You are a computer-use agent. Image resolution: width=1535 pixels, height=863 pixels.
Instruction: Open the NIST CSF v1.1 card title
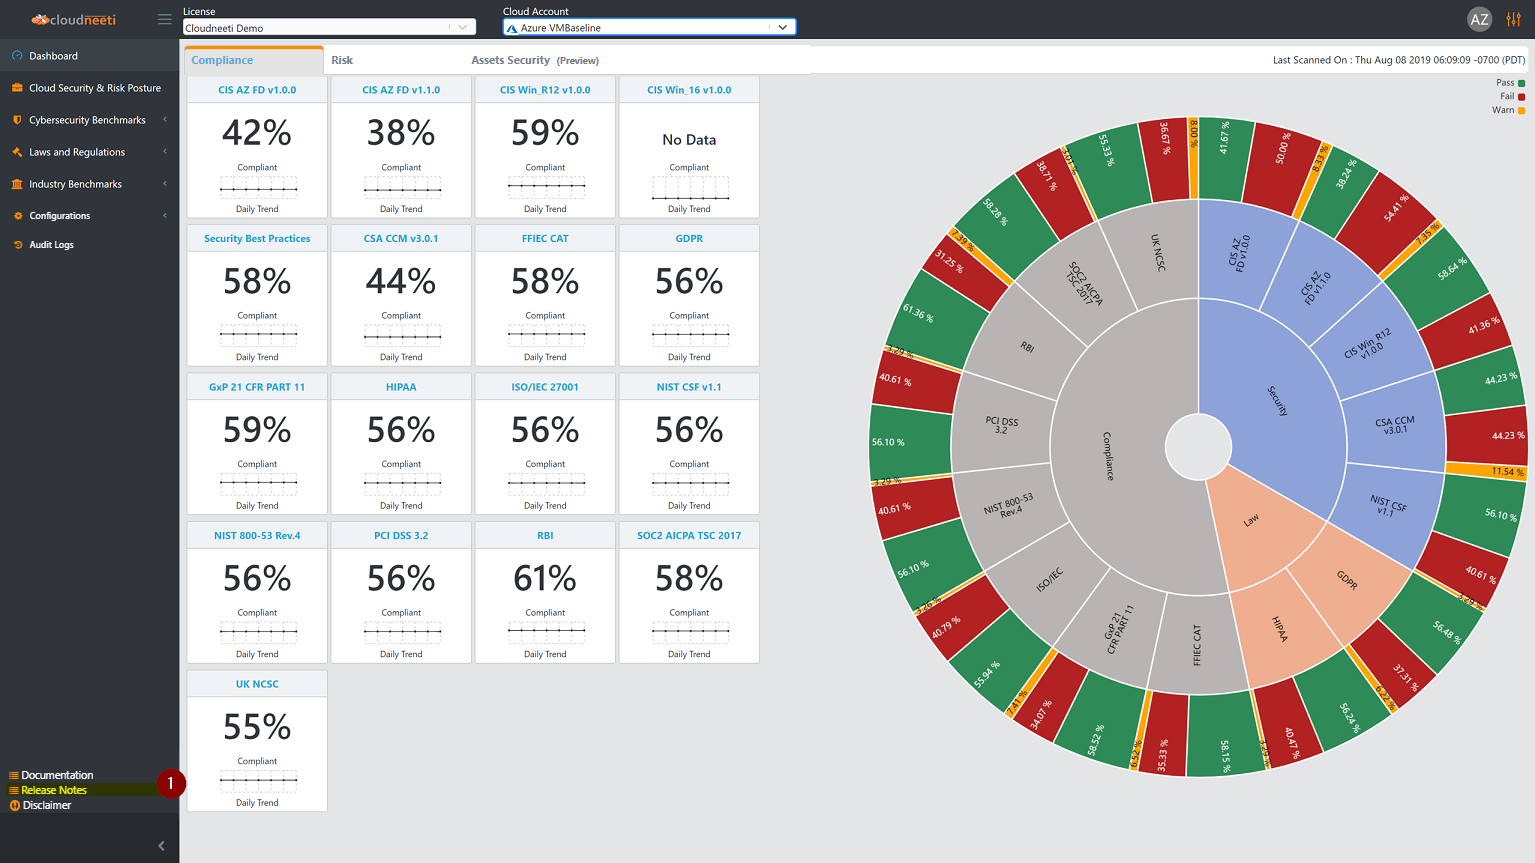pos(689,387)
